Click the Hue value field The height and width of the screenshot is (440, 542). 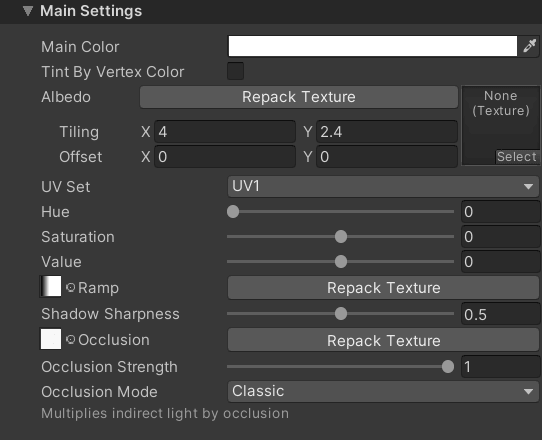tap(501, 212)
